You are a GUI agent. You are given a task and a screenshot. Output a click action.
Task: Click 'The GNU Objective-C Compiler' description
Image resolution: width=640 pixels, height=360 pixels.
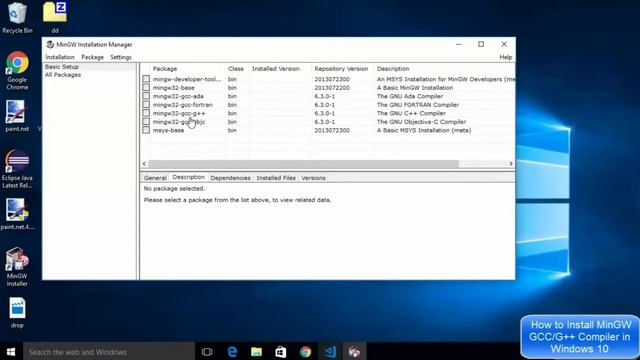pos(421,122)
